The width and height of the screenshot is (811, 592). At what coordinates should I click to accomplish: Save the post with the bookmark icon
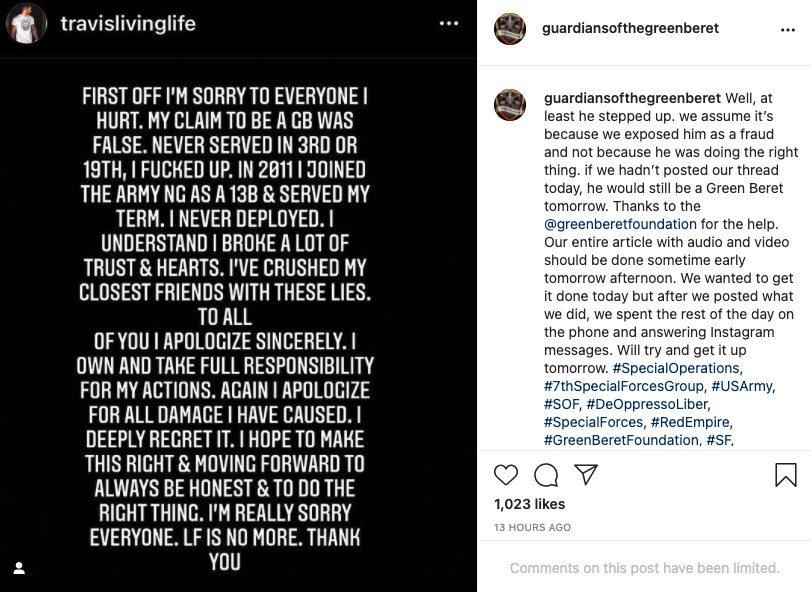(786, 475)
